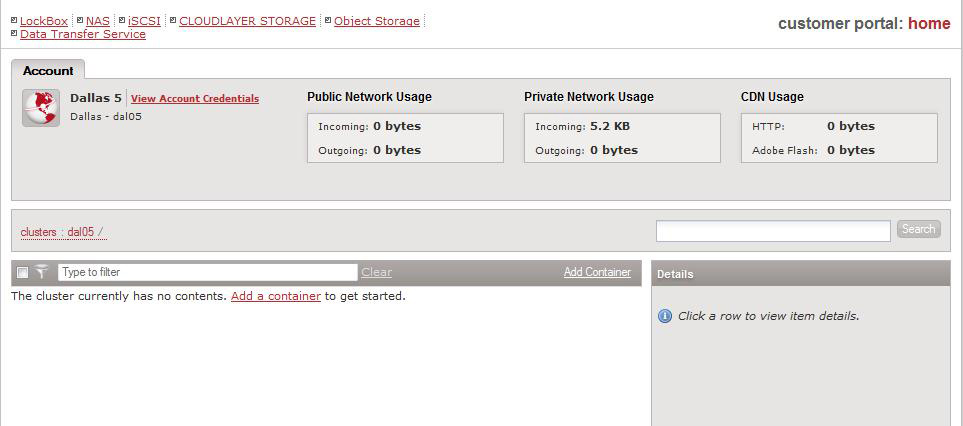Click the small icon beside LockBox
Image resolution: width=963 pixels, height=426 pixels.
pyautogui.click(x=15, y=20)
